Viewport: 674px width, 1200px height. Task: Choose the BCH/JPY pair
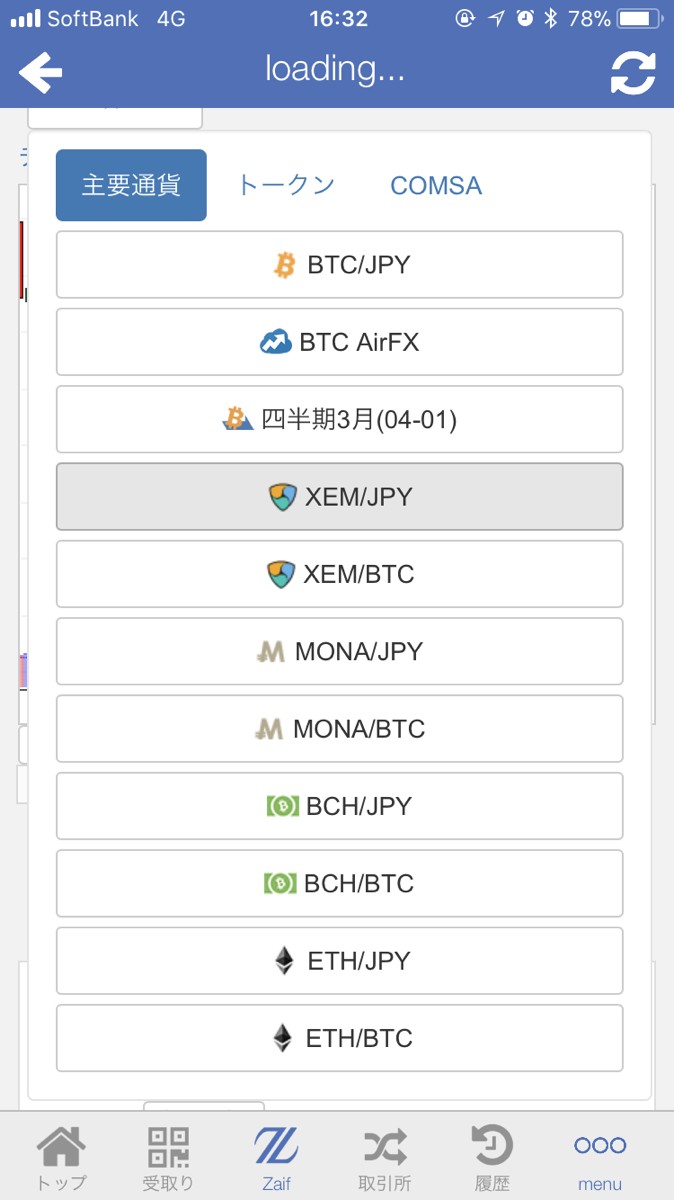tap(339, 806)
